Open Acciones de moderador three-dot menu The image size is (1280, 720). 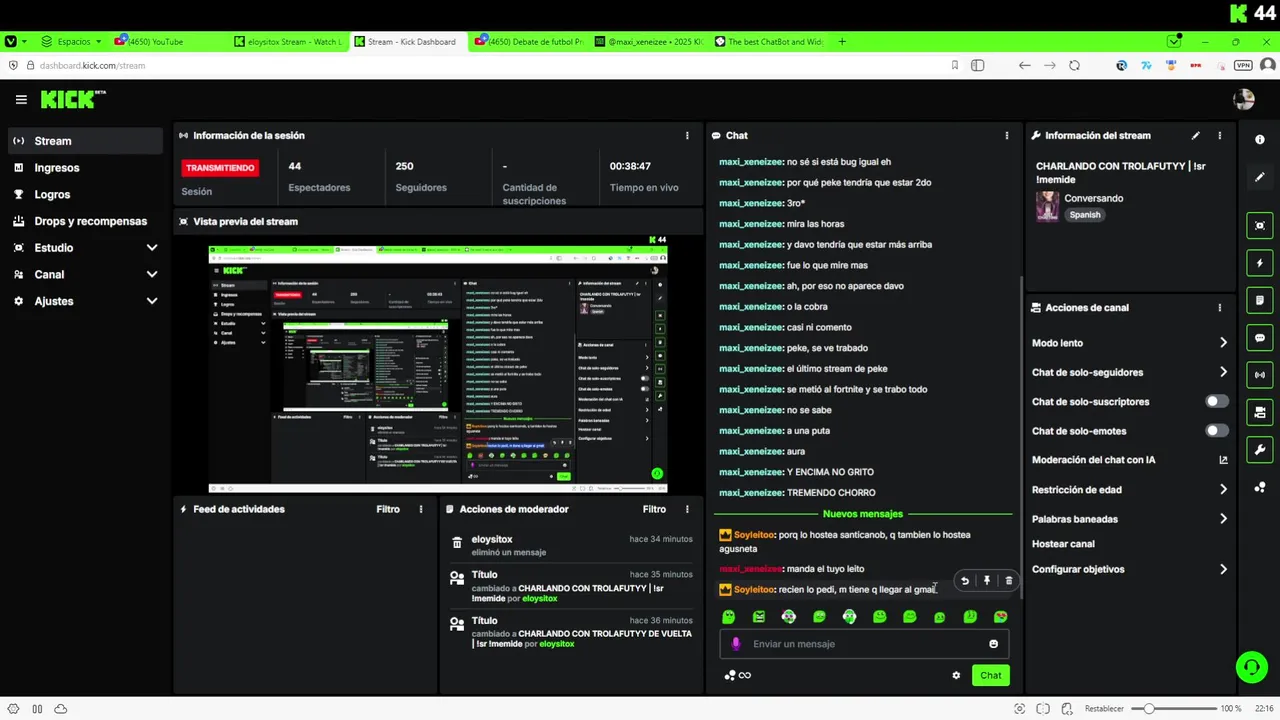point(687,509)
